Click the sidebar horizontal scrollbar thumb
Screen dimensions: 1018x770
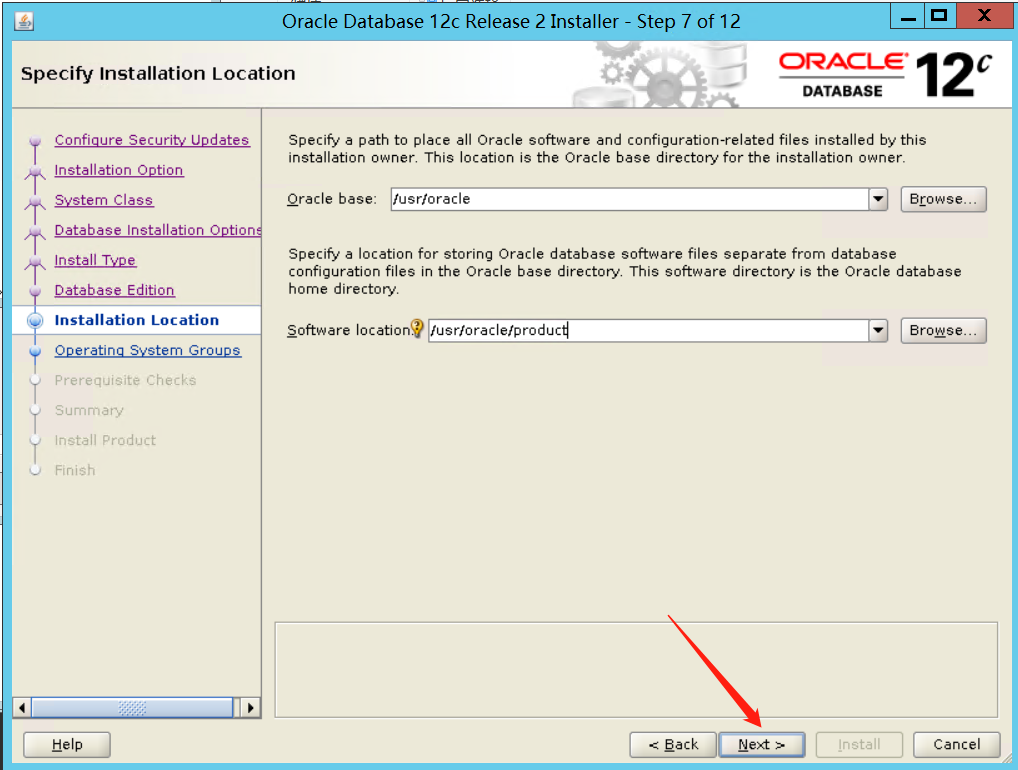(132, 708)
